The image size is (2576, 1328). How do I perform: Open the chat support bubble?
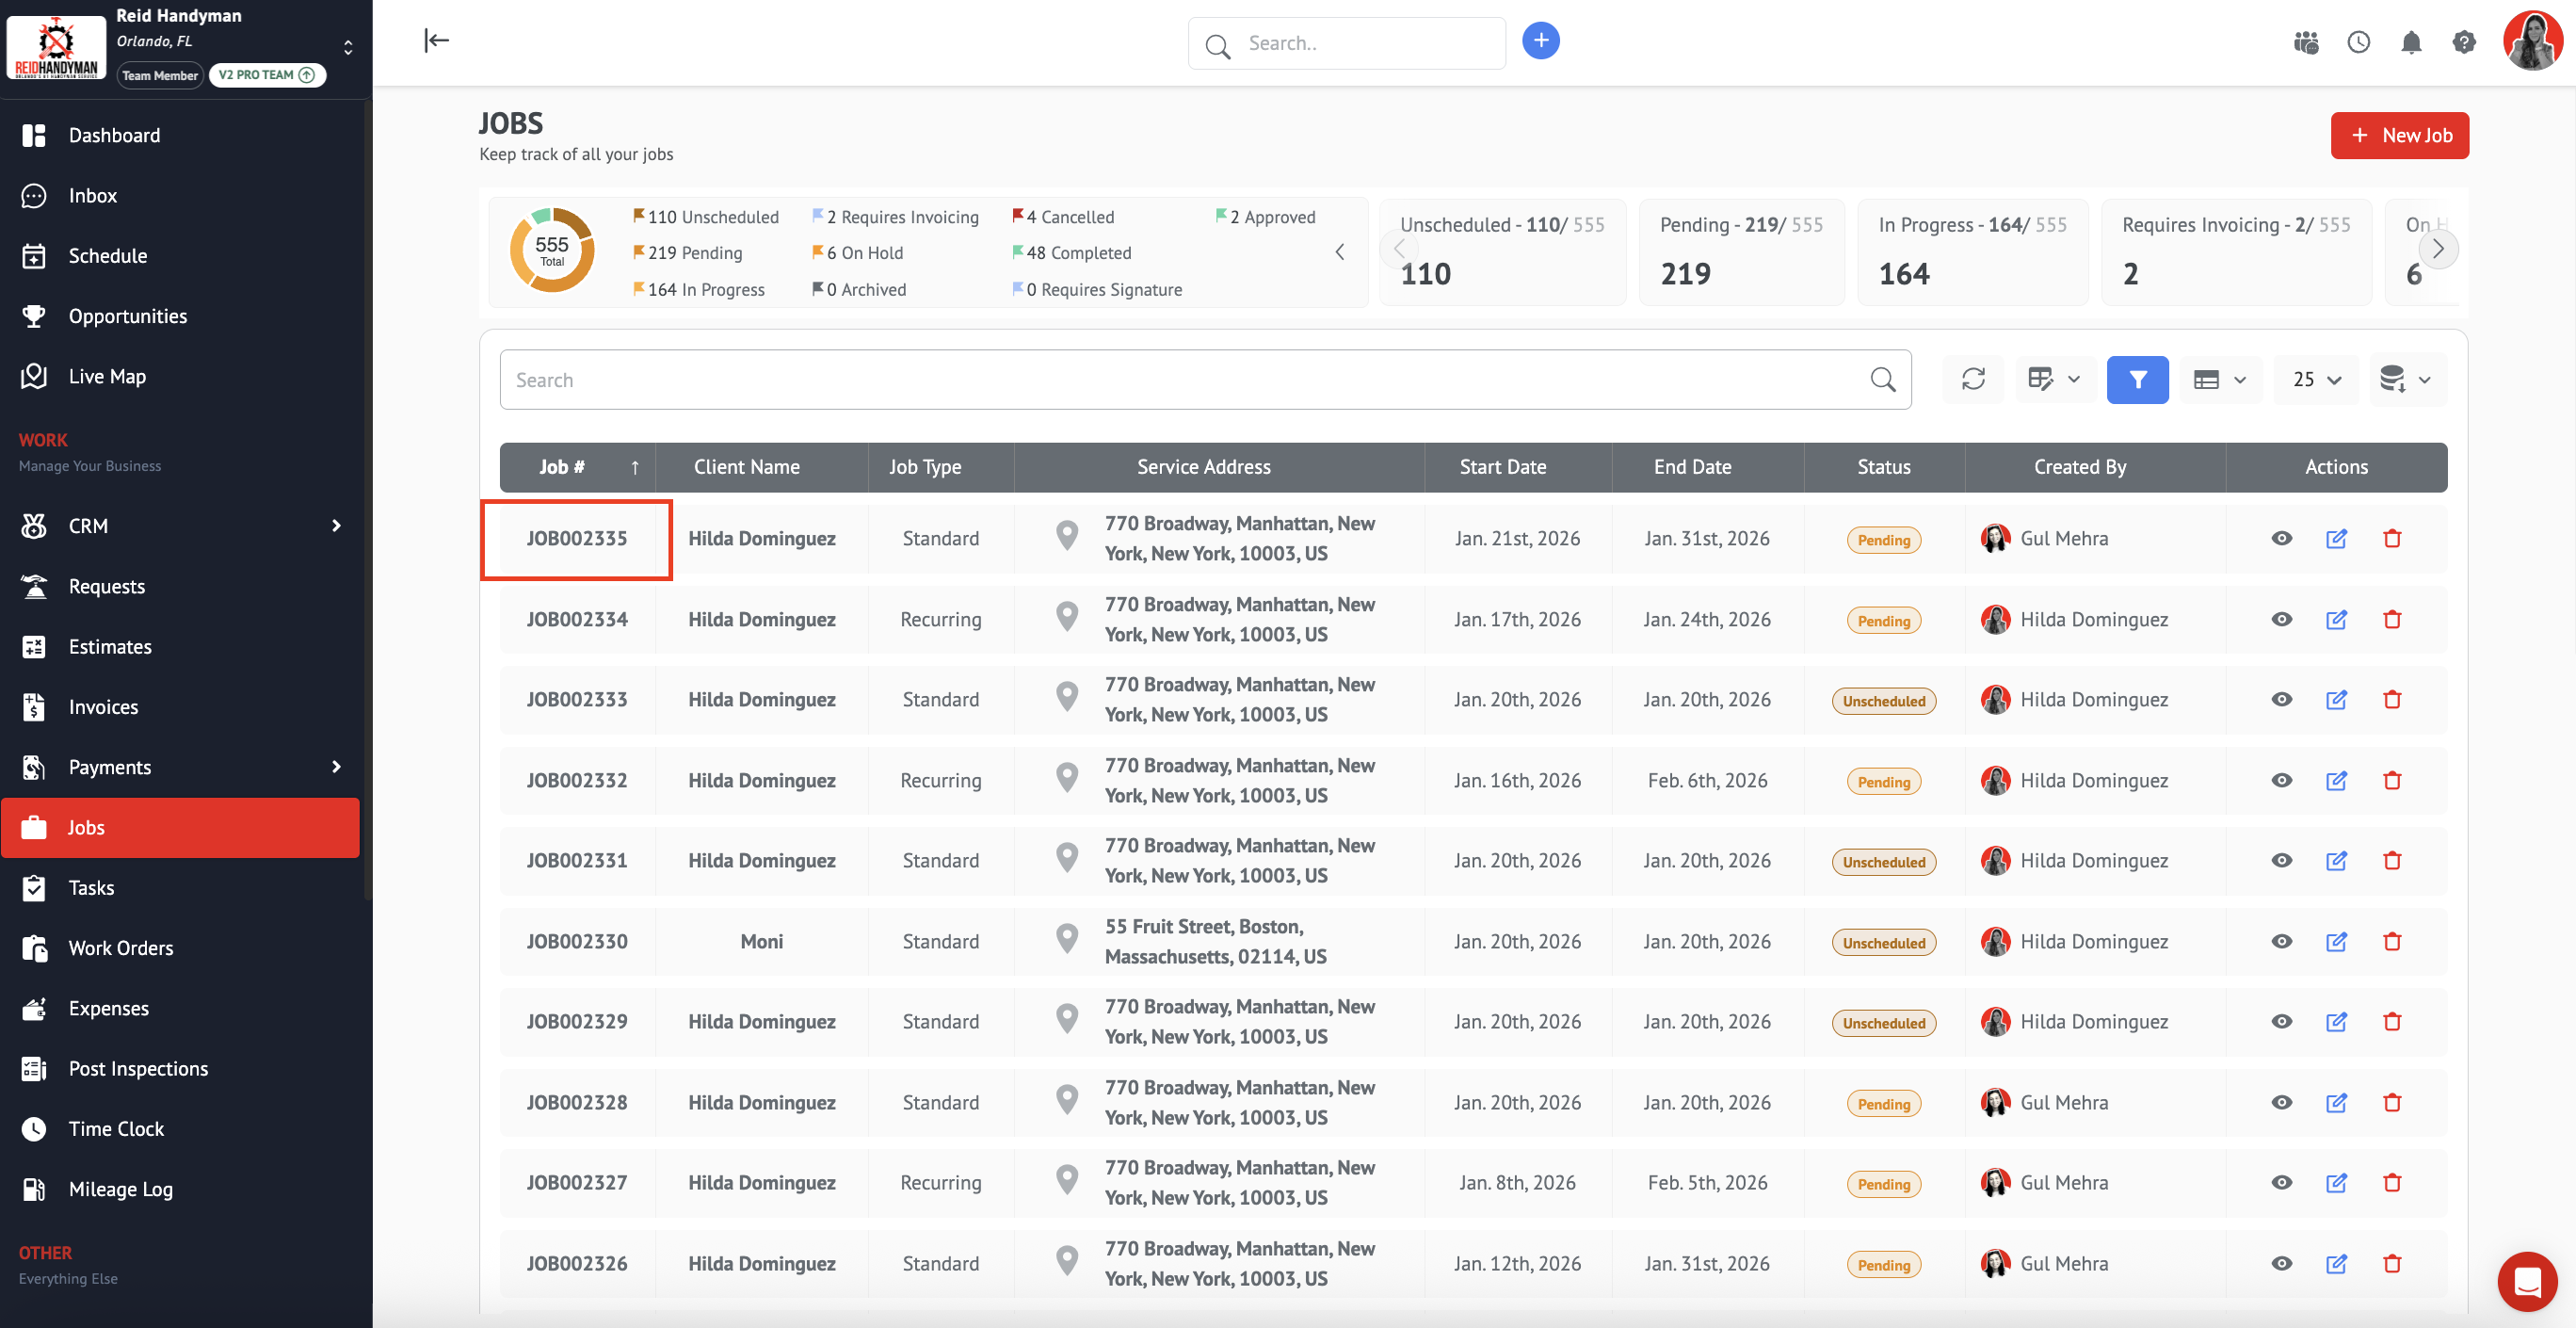pos(2527,1281)
